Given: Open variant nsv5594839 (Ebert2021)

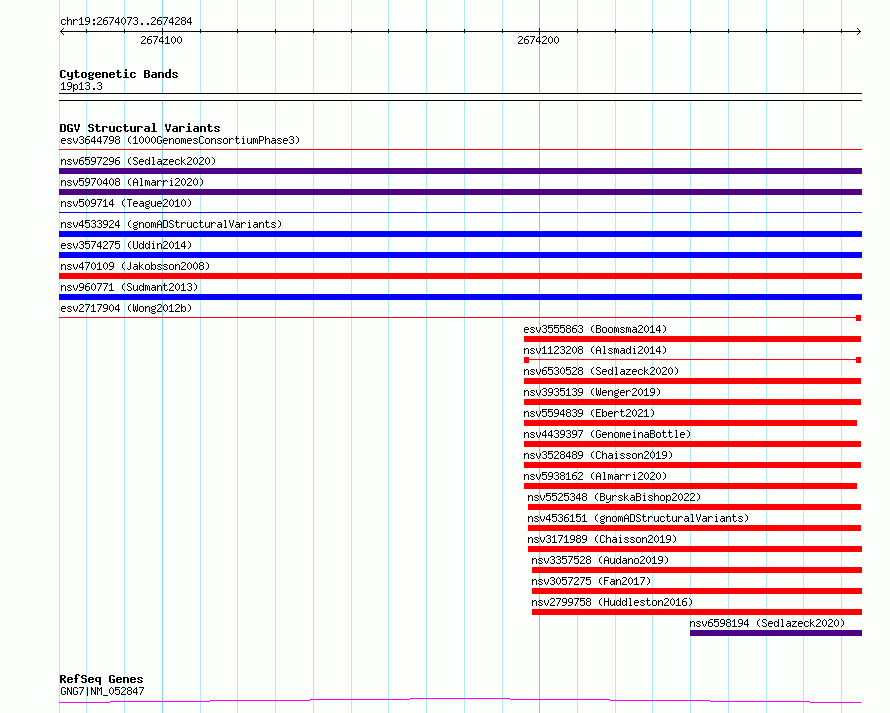Looking at the screenshot, I should 589,413.
